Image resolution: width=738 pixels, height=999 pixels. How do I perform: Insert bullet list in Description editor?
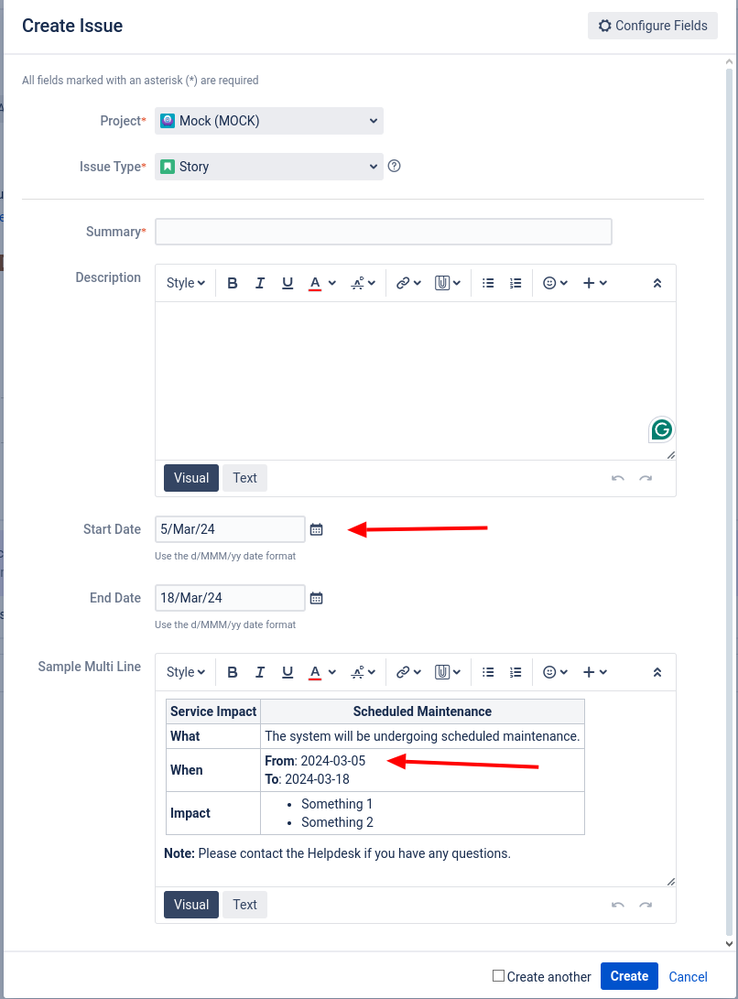[x=488, y=283]
